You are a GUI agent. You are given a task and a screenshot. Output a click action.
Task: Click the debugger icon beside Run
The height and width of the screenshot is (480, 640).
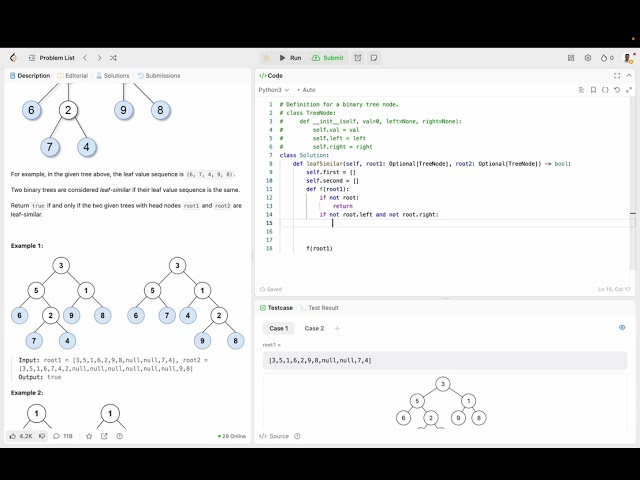point(266,58)
